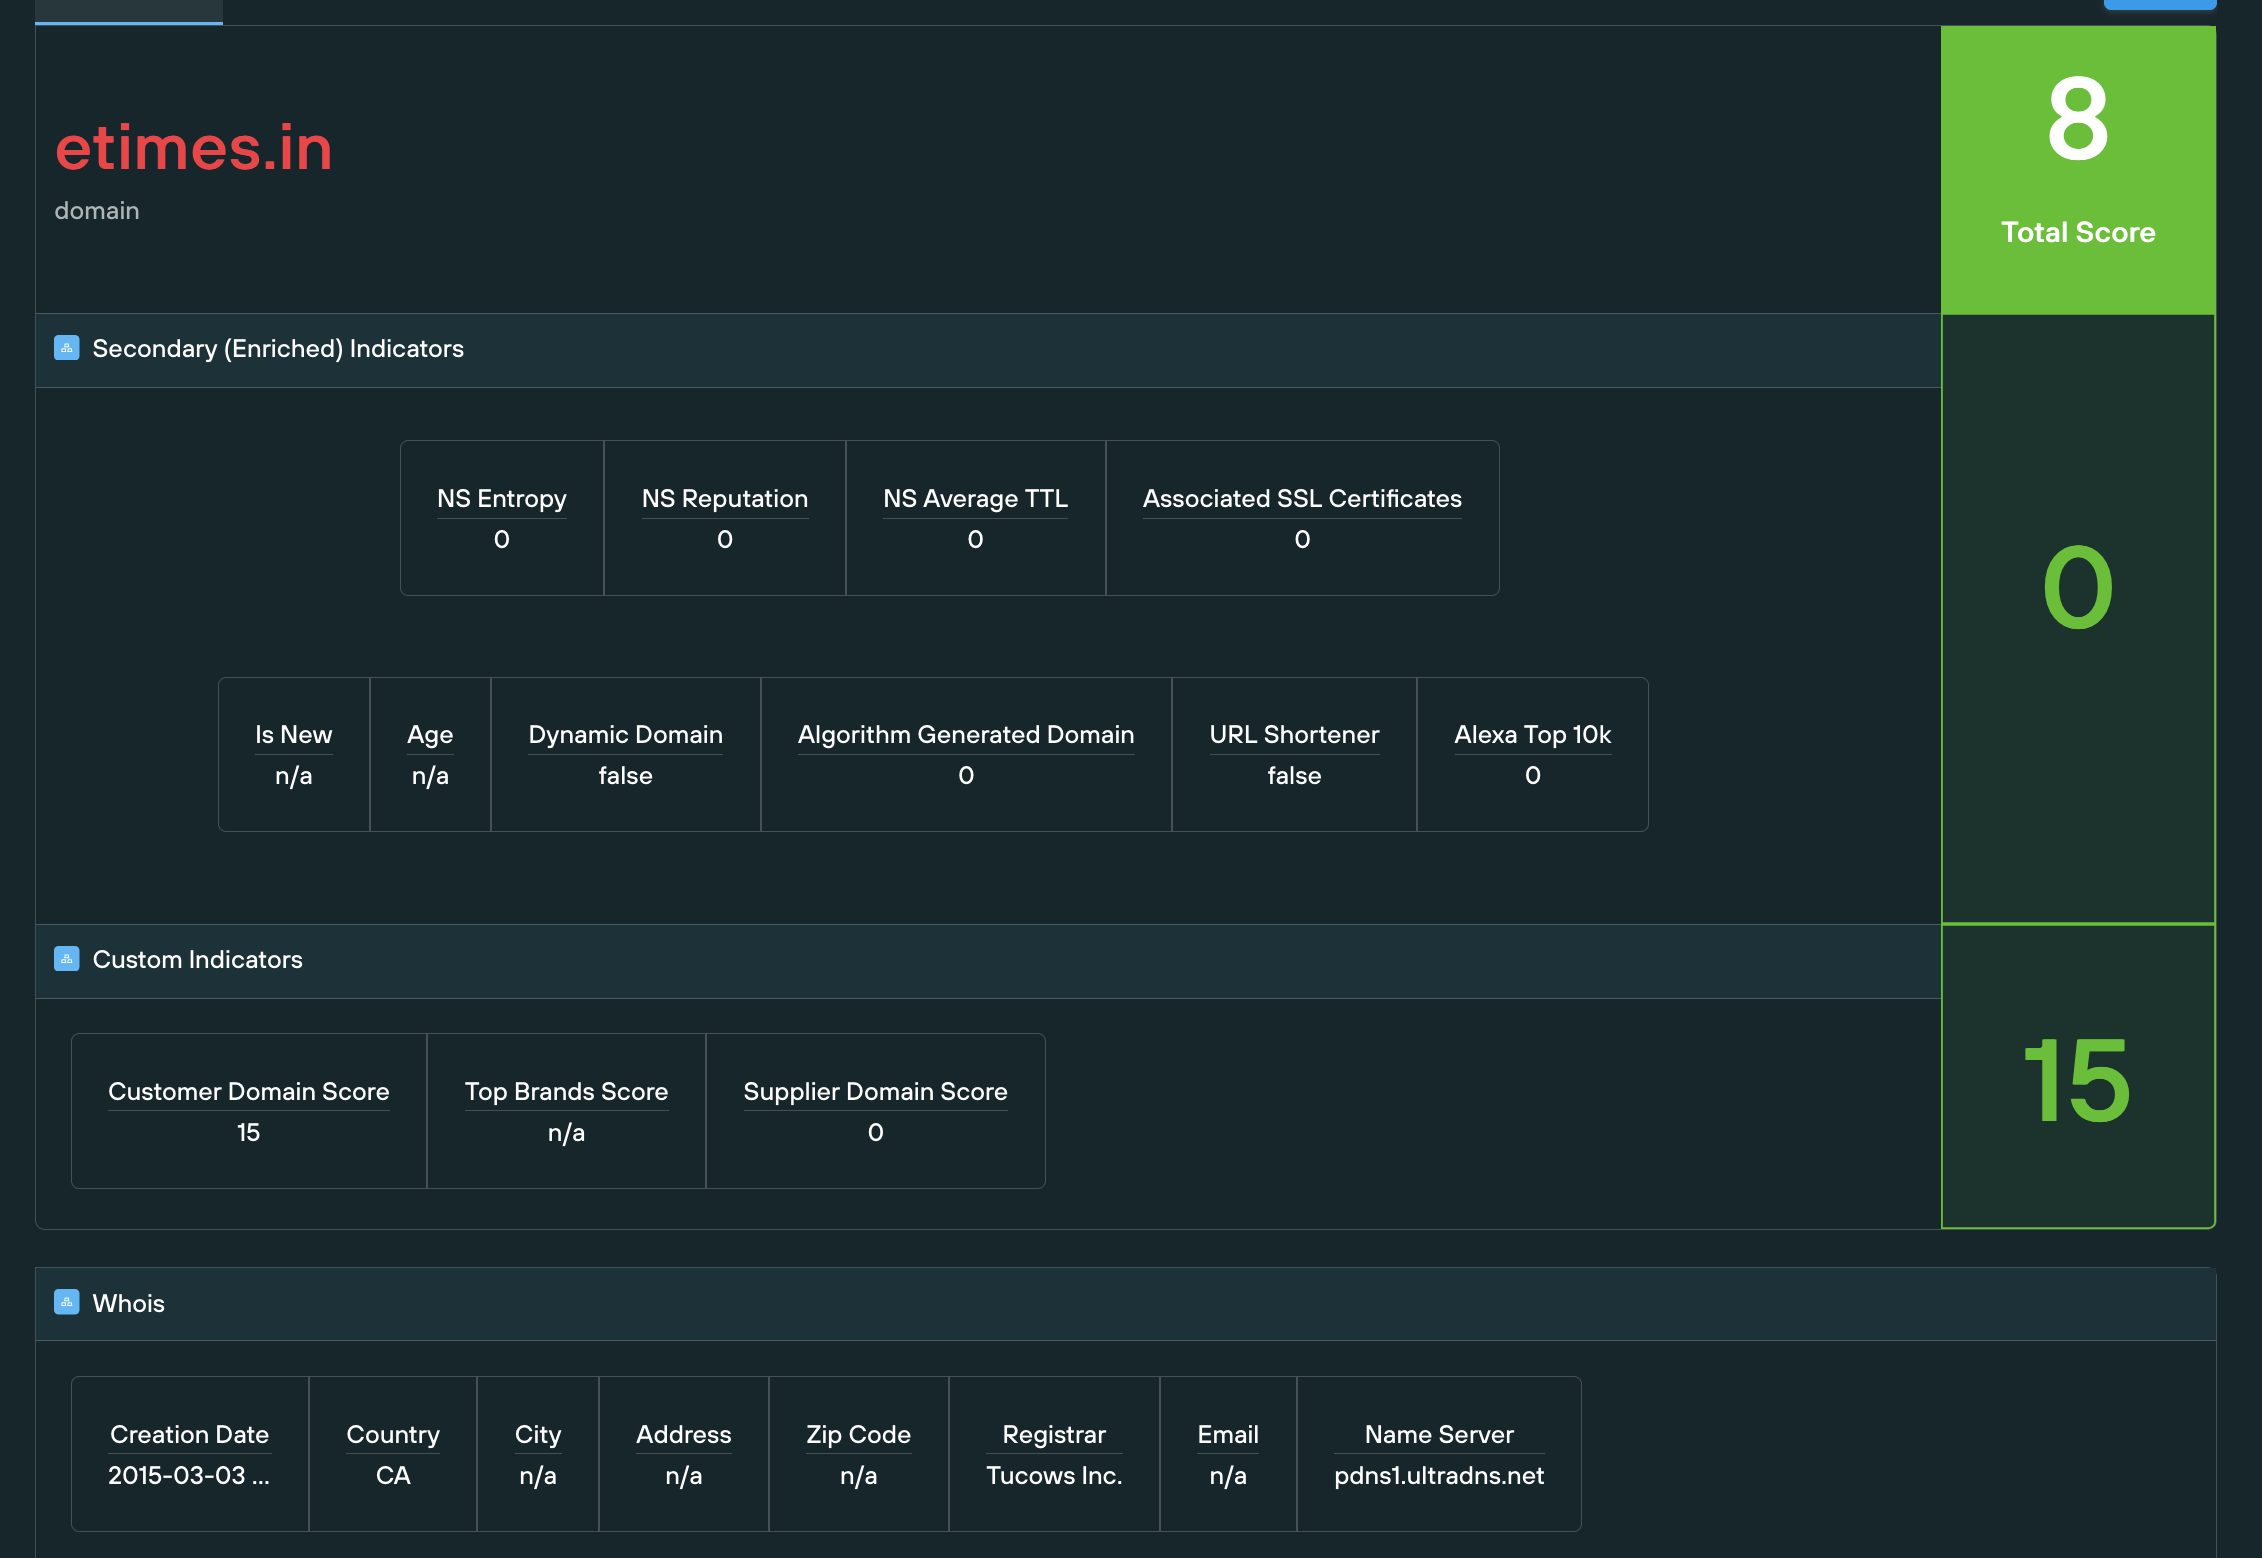
Task: Select the Supplier Domain Score label
Action: click(x=875, y=1091)
